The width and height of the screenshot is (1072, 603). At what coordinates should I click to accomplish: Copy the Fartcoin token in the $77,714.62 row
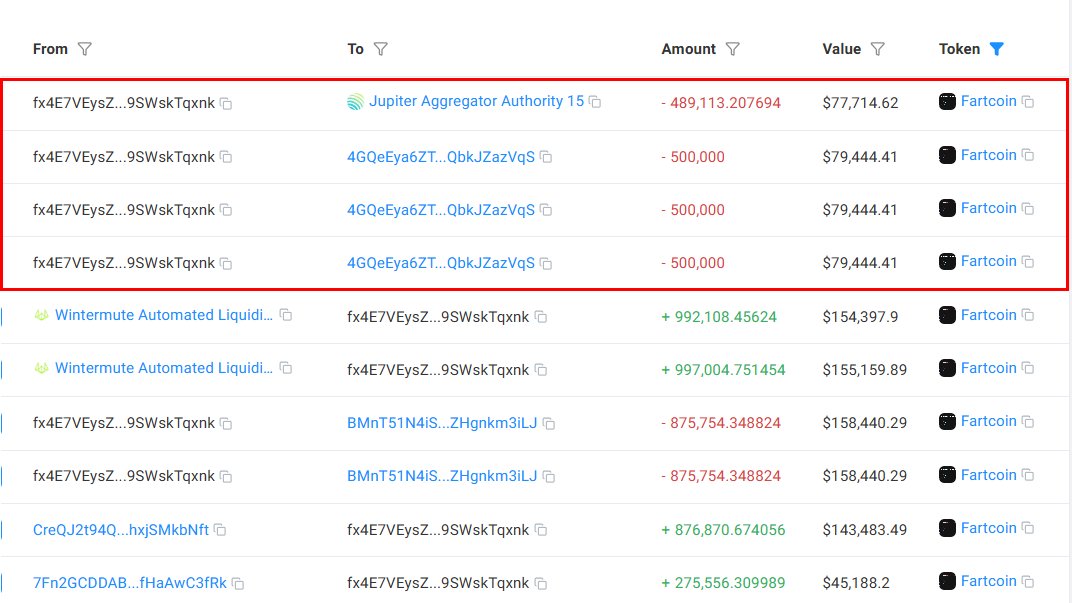click(x=1028, y=102)
